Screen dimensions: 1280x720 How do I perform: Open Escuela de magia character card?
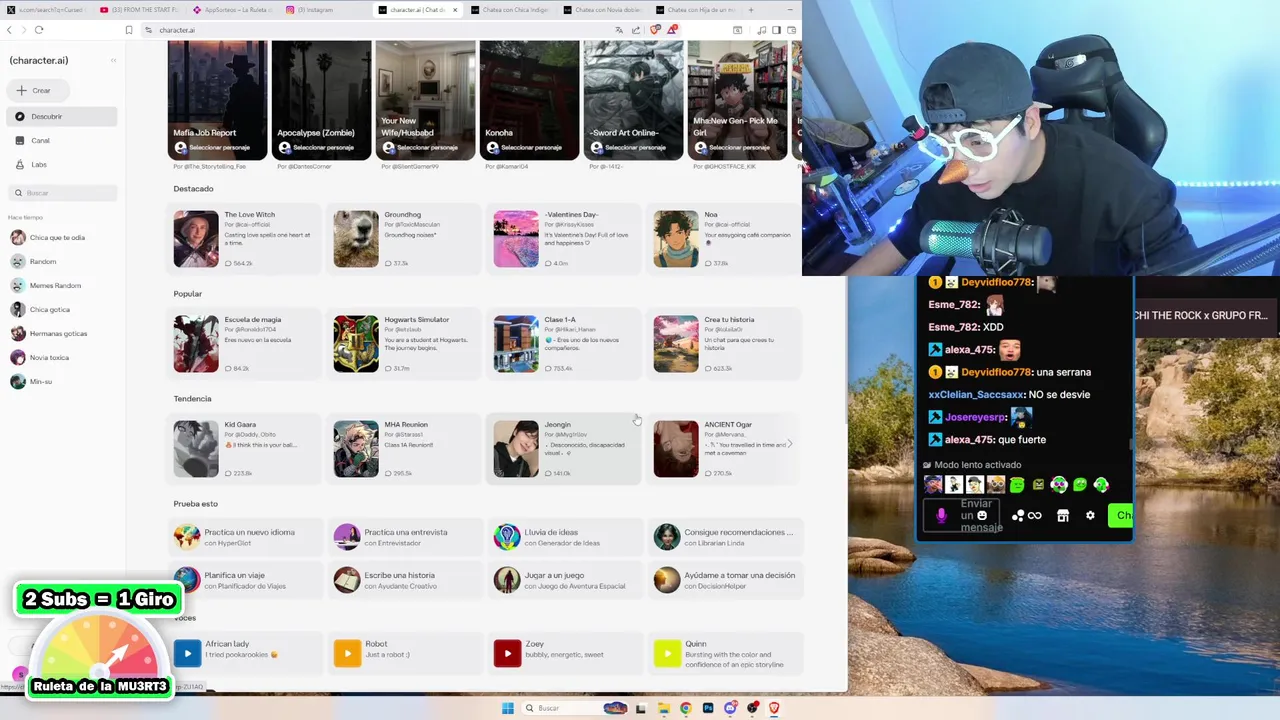pyautogui.click(x=245, y=343)
